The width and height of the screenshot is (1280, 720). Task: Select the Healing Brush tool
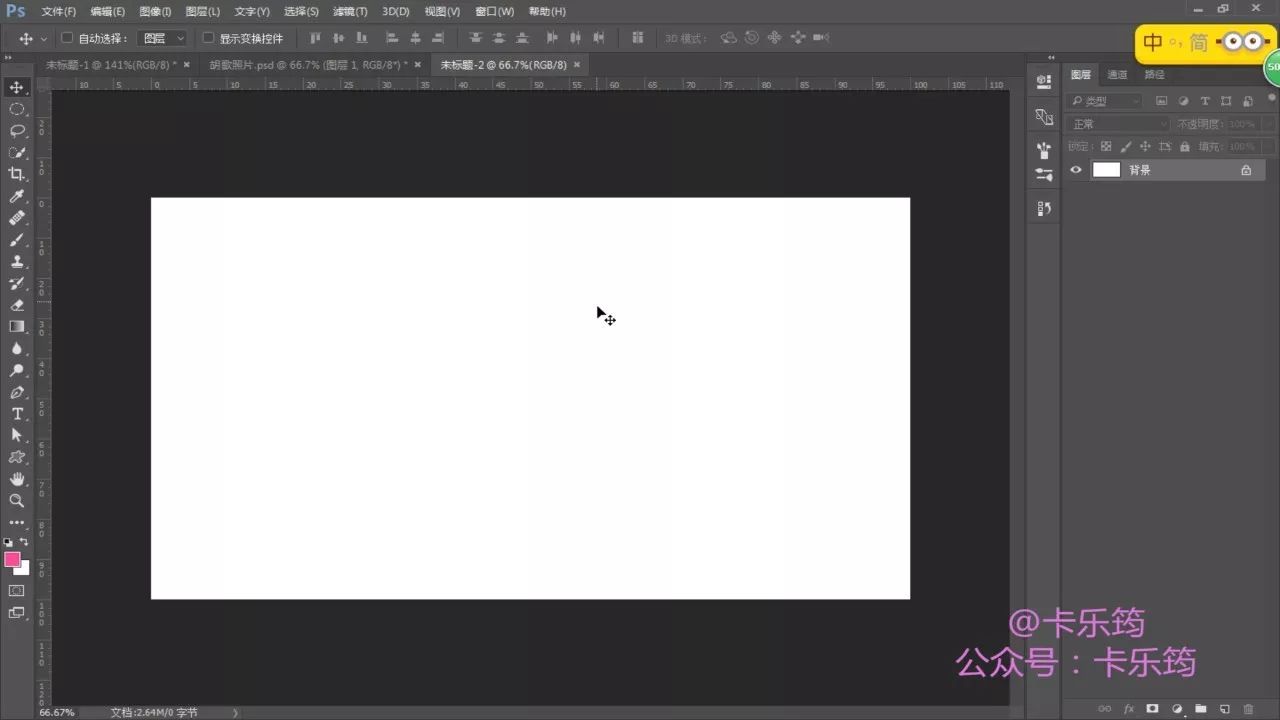[17, 218]
